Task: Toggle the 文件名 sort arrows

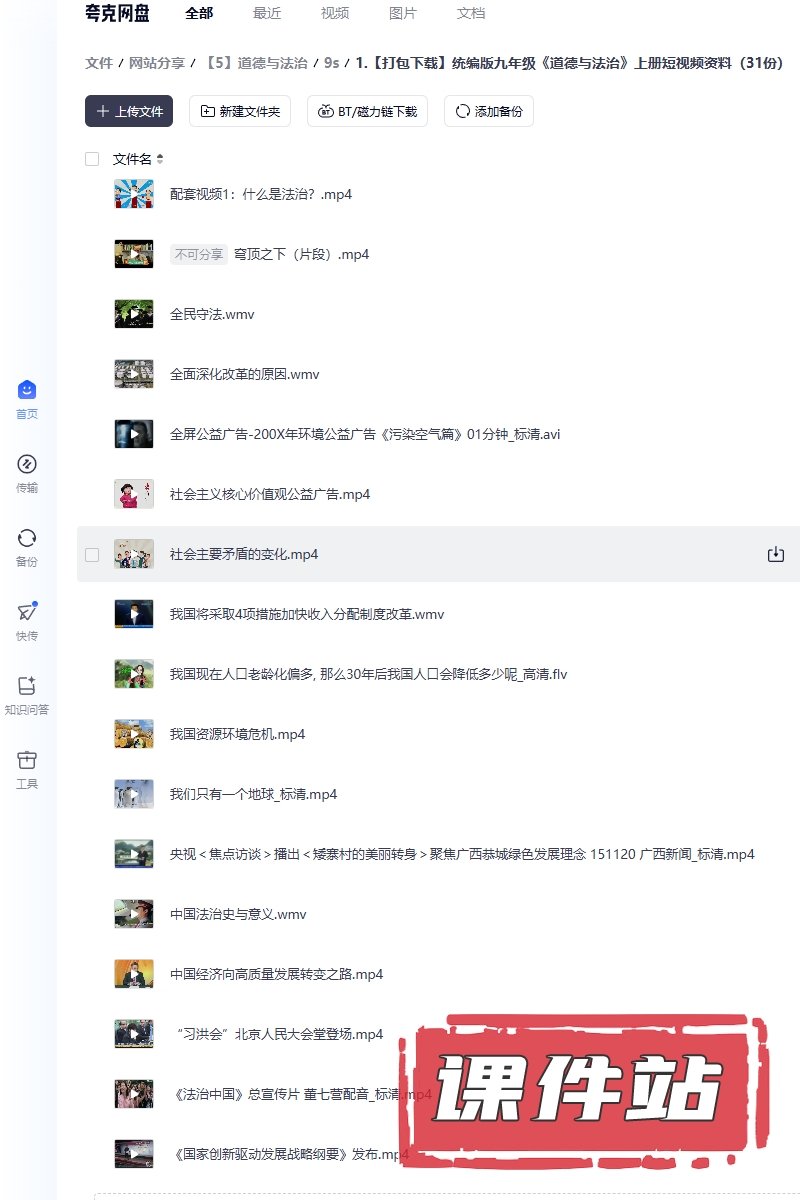Action: [160, 159]
